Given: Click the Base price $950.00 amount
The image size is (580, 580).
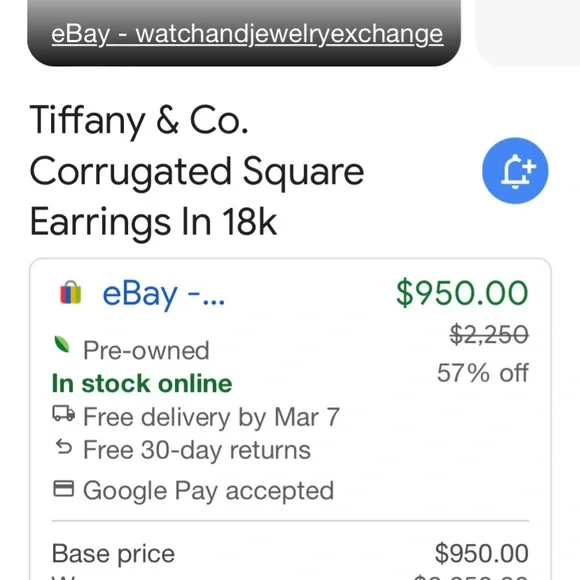Looking at the screenshot, I should [482, 553].
